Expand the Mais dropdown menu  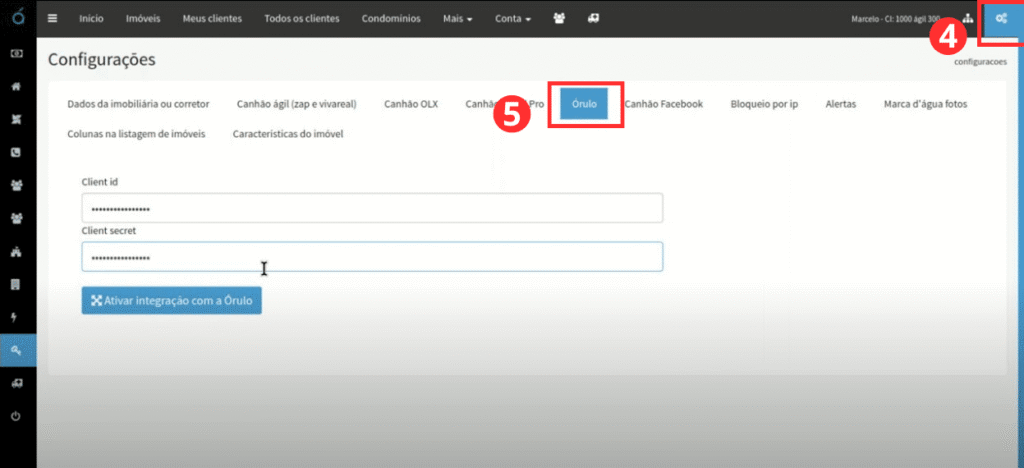click(x=458, y=19)
